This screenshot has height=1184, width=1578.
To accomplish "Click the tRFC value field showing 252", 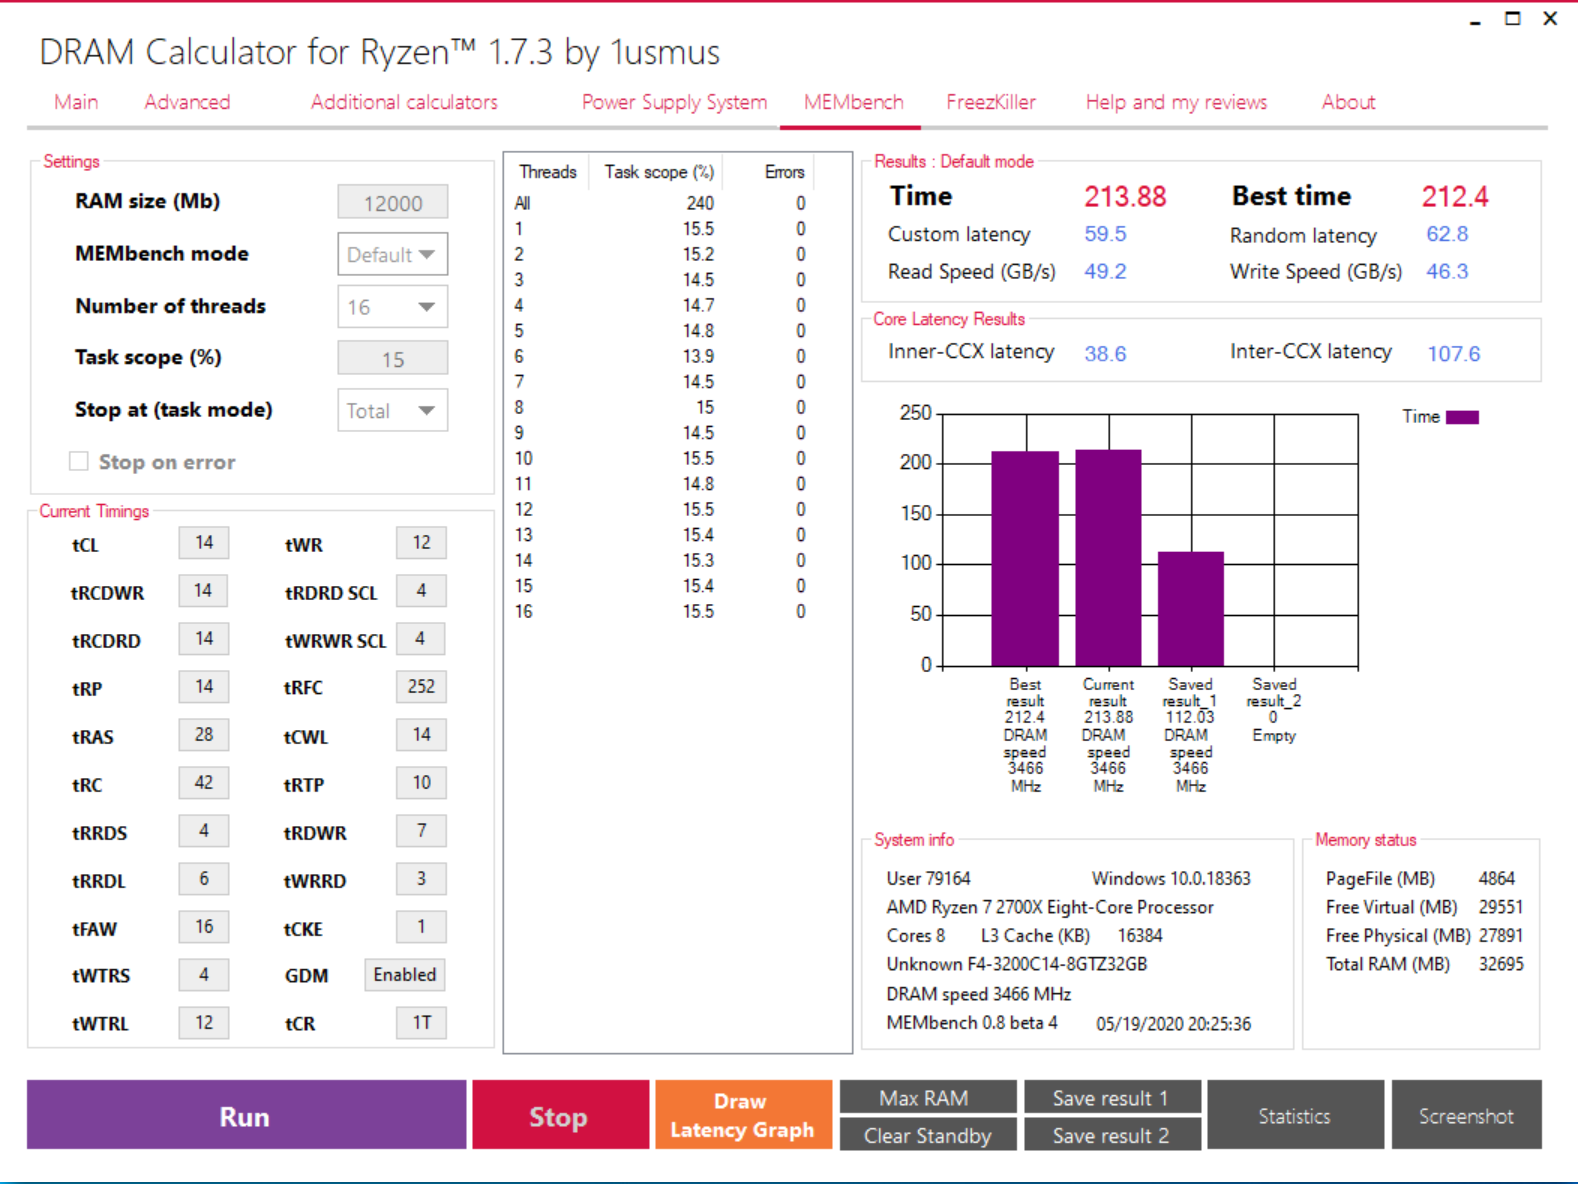I will coord(421,687).
